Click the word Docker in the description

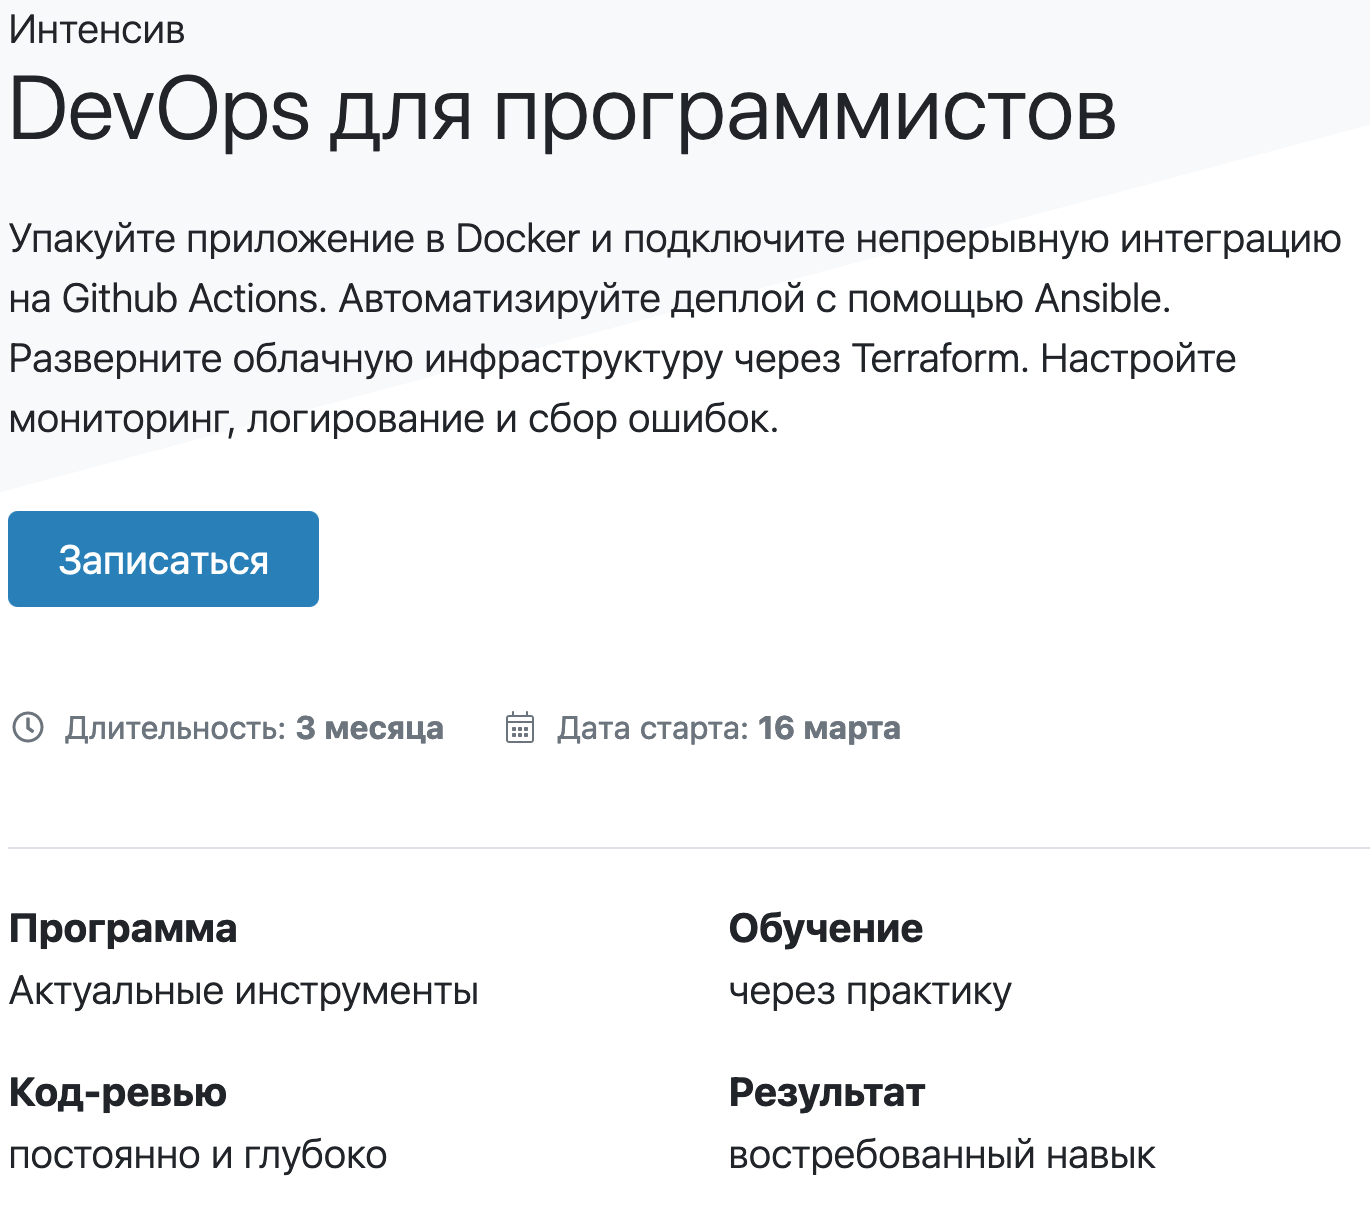click(517, 239)
